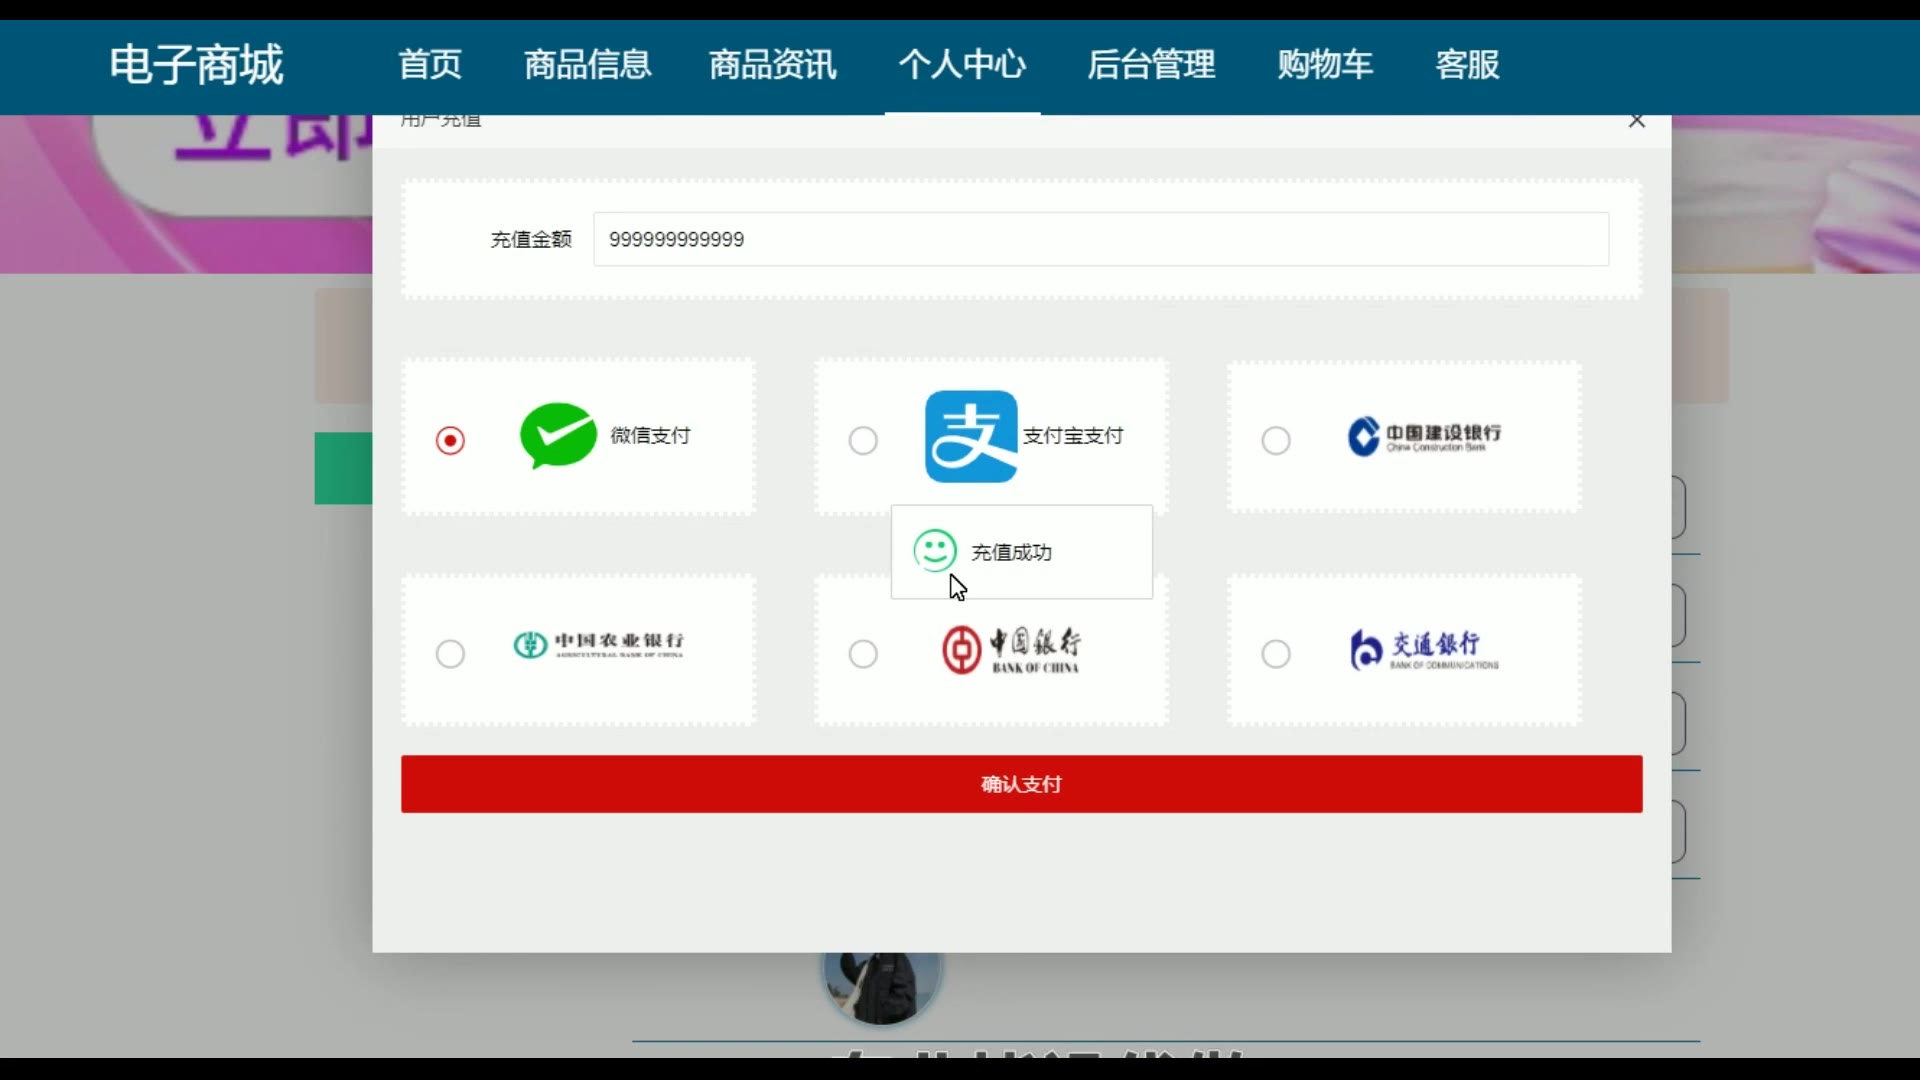Screen dimensions: 1920x1080
Task: Click the 充值成功 message text
Action: (x=1011, y=552)
